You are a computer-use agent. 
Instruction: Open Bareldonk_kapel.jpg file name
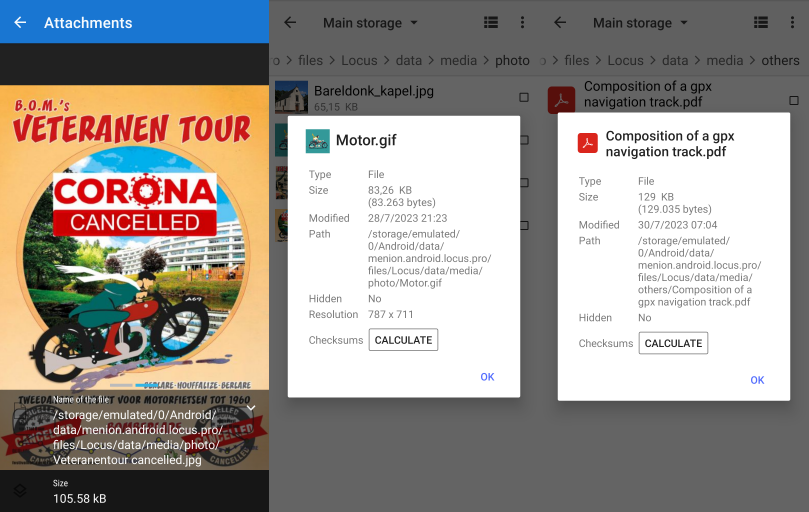point(374,91)
